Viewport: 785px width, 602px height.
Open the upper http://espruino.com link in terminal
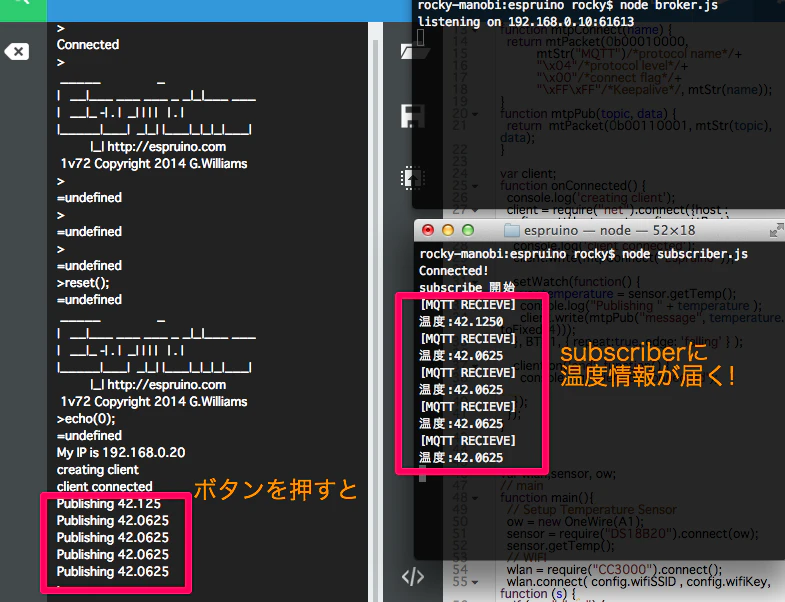[166, 147]
